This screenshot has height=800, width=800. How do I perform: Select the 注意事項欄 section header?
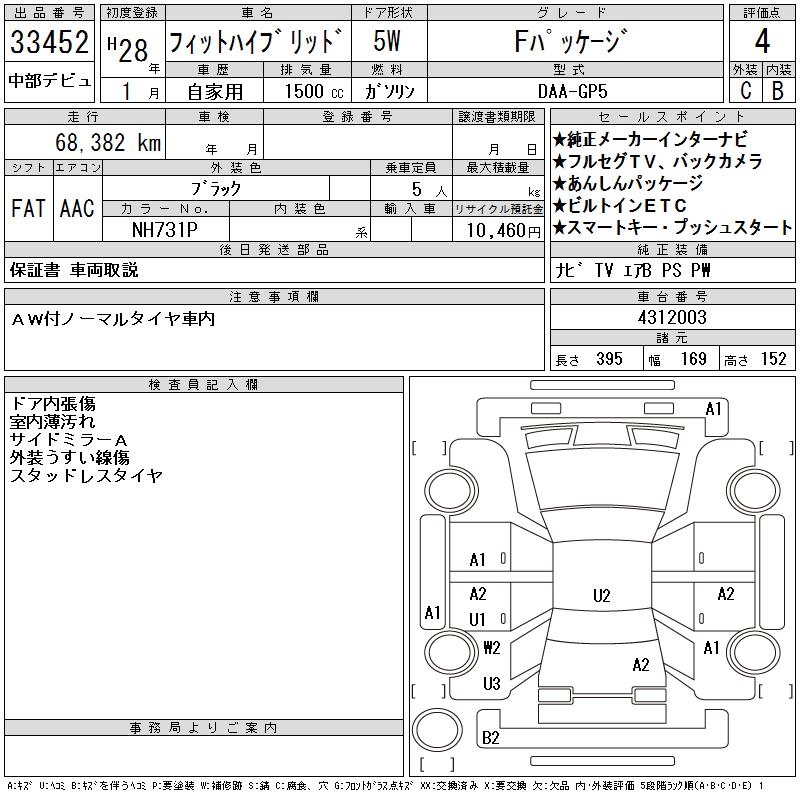tap(274, 297)
